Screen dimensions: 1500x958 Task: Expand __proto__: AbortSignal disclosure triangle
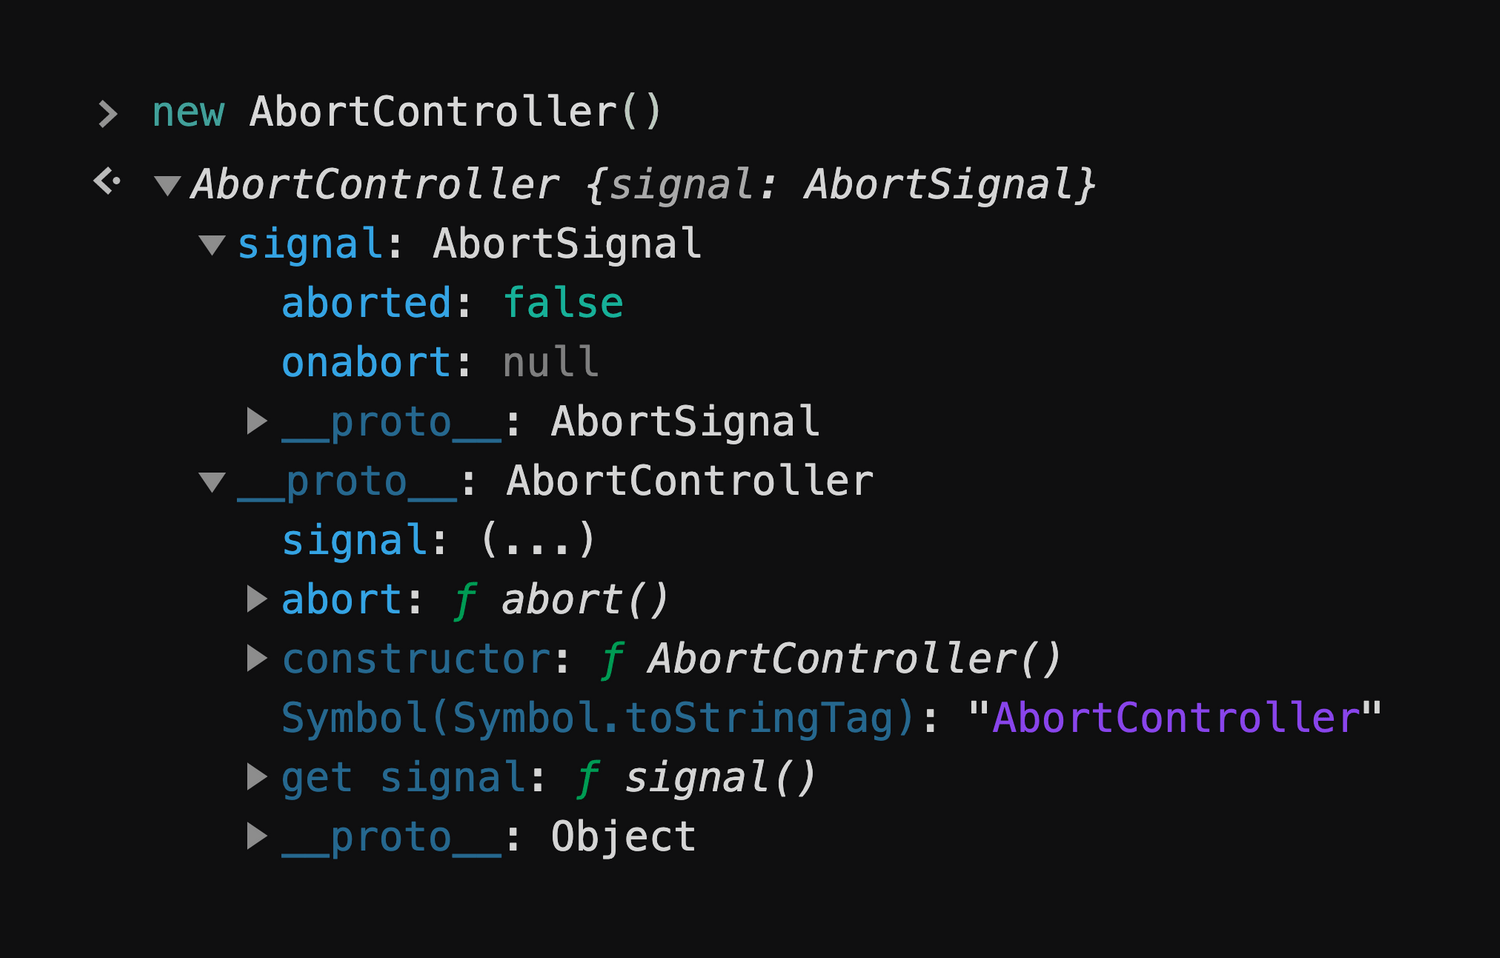click(257, 421)
